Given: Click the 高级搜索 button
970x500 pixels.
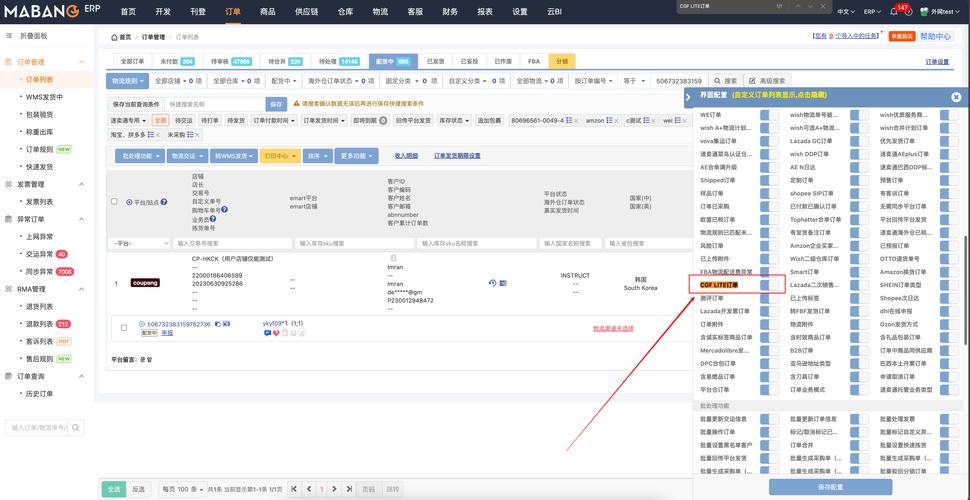Looking at the screenshot, I should tap(767, 80).
